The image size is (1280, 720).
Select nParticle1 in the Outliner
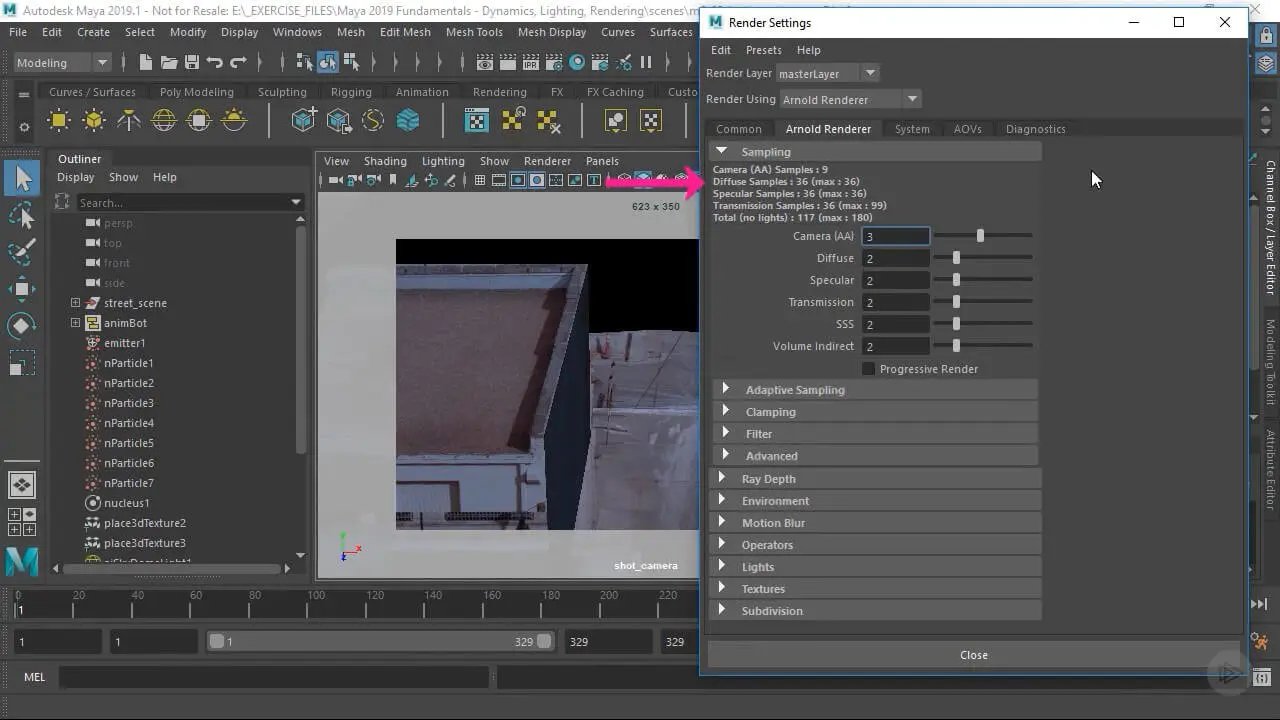(x=128, y=363)
